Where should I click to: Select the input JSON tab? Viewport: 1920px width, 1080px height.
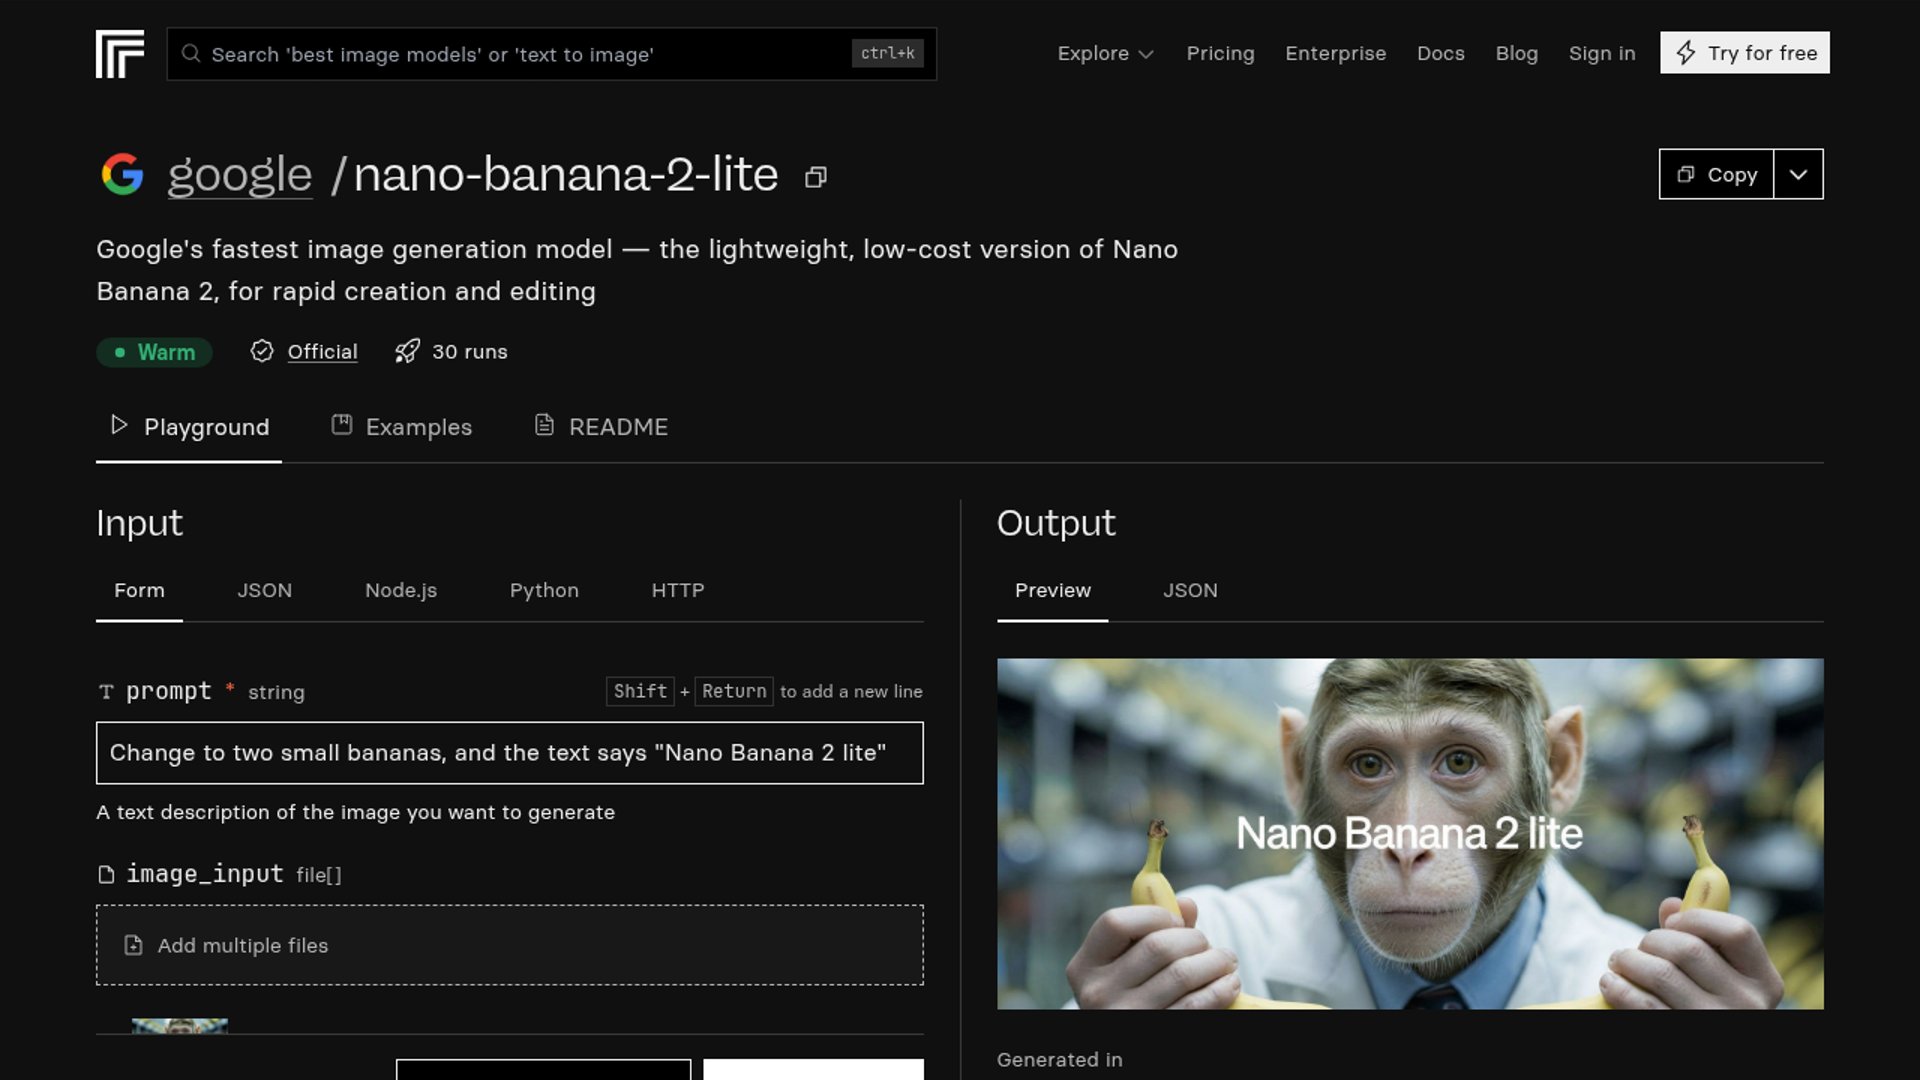click(x=265, y=590)
